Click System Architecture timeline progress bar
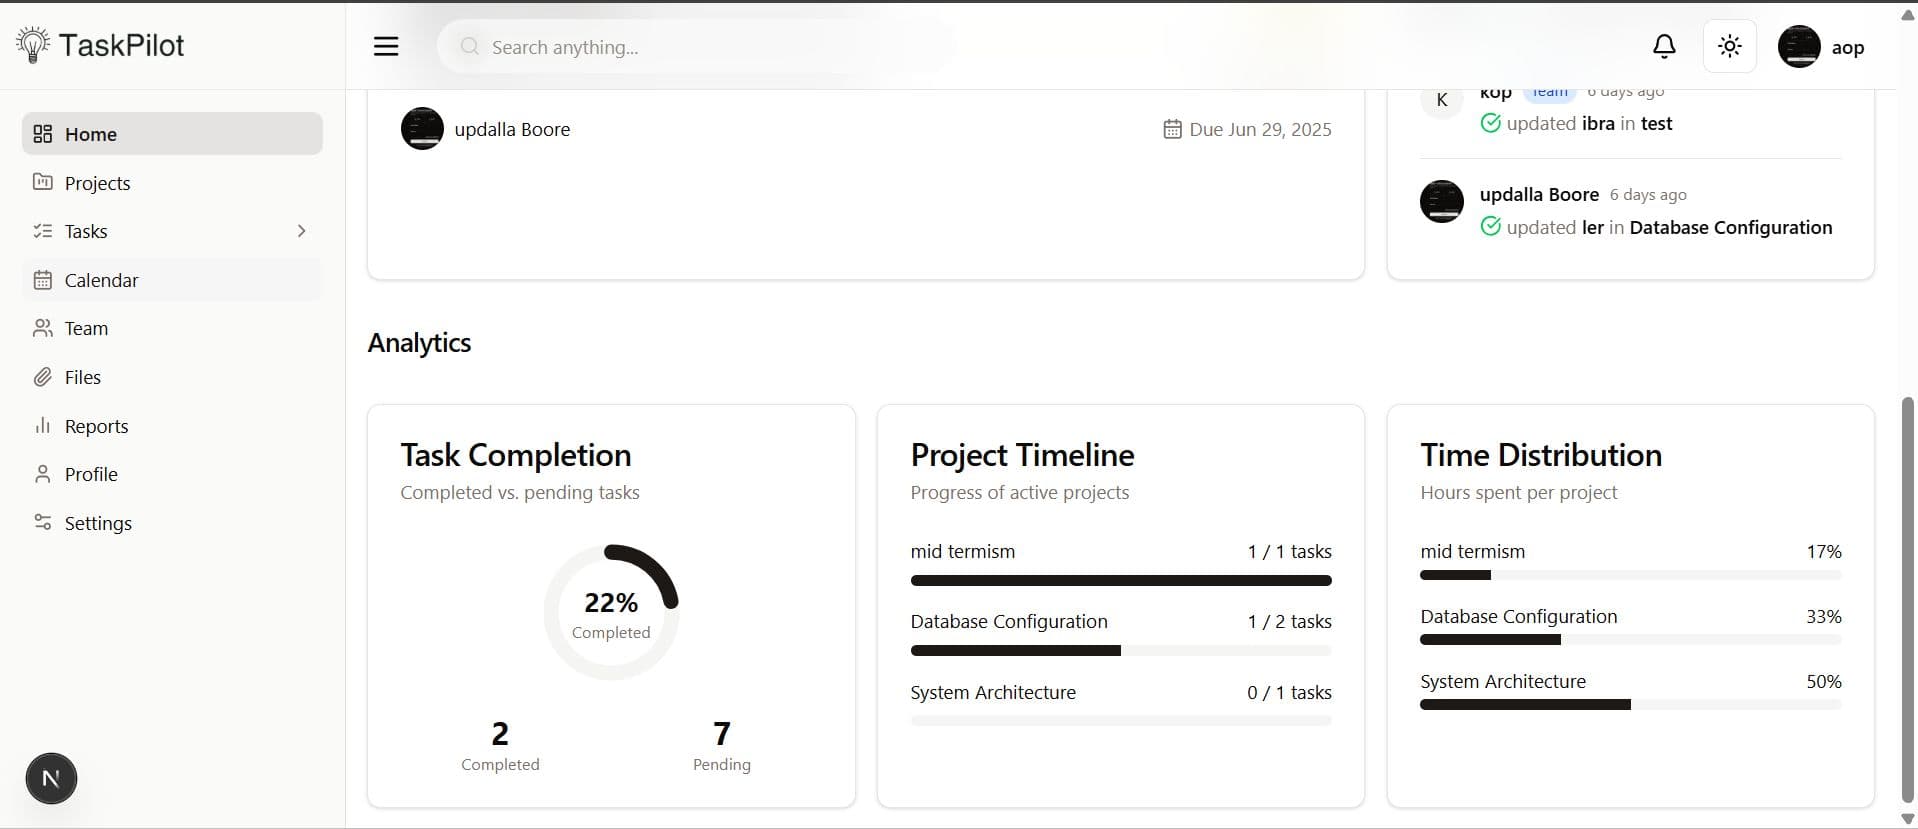The width and height of the screenshot is (1918, 829). pyautogui.click(x=1121, y=721)
